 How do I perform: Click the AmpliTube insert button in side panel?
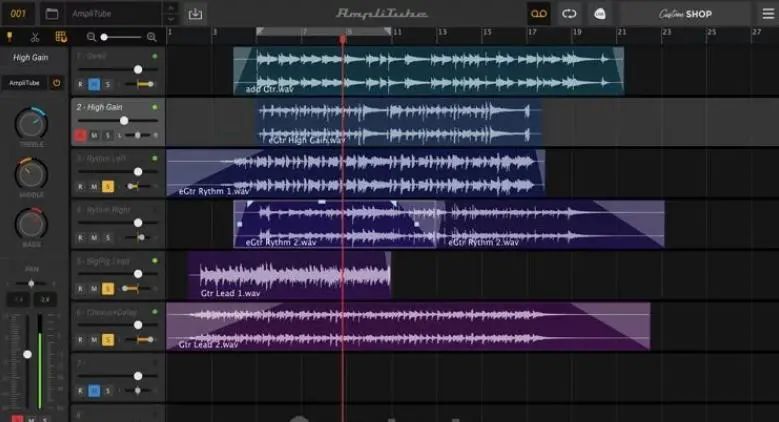tap(24, 83)
